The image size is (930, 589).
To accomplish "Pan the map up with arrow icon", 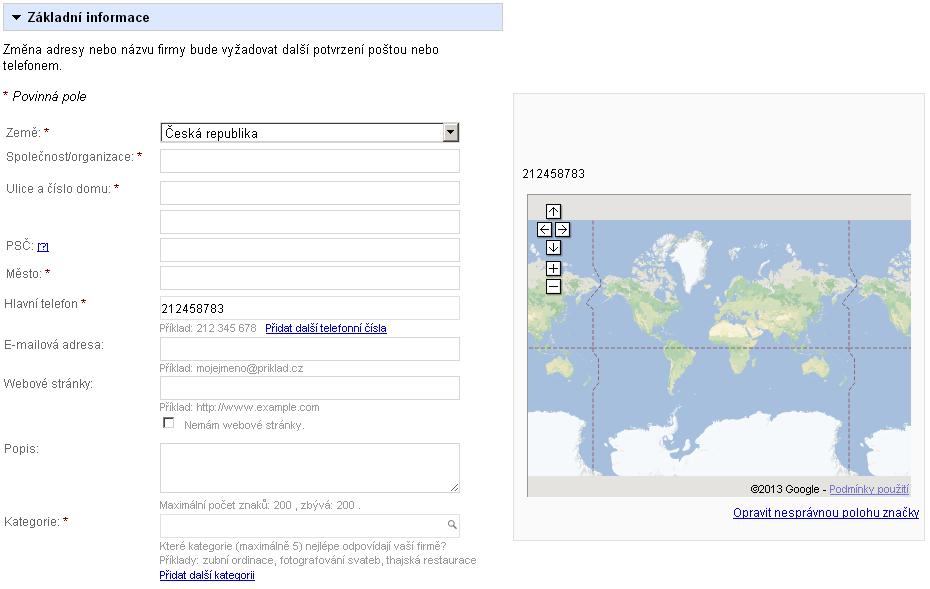I will pyautogui.click(x=553, y=211).
